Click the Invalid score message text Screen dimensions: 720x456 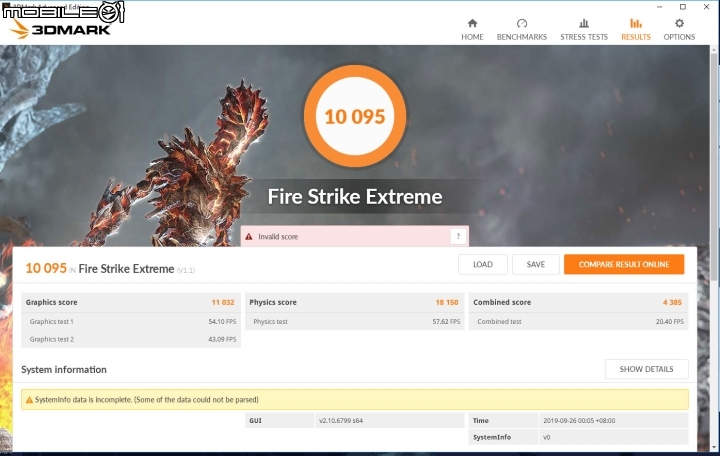pos(278,236)
